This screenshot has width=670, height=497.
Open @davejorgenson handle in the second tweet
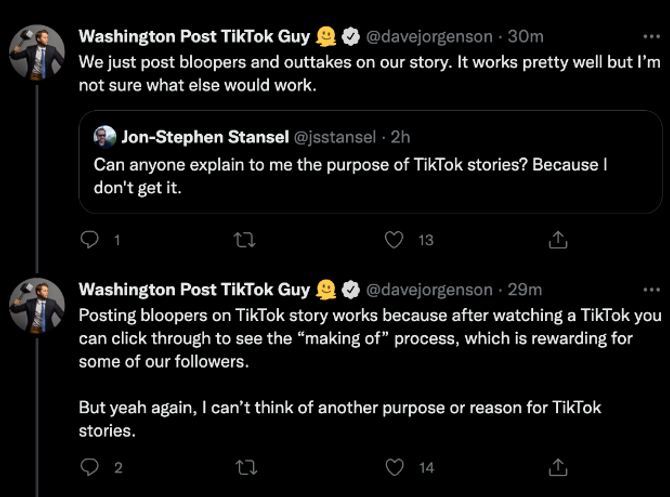coord(430,290)
